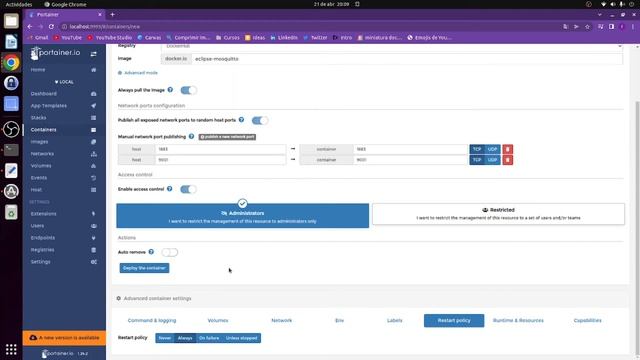Viewport: 640px width, 360px height.
Task: Set restart policy to Never
Action: coord(165,338)
